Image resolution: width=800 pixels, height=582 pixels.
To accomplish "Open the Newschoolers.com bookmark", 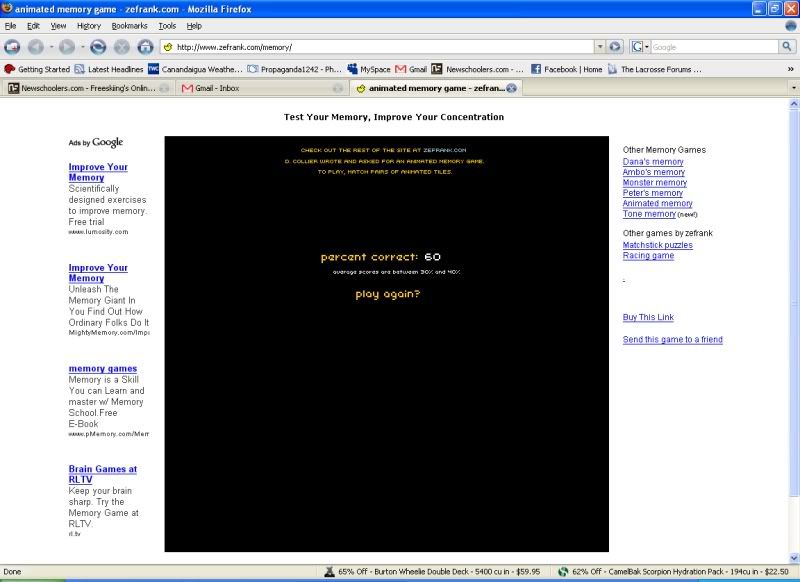I will click(478, 69).
